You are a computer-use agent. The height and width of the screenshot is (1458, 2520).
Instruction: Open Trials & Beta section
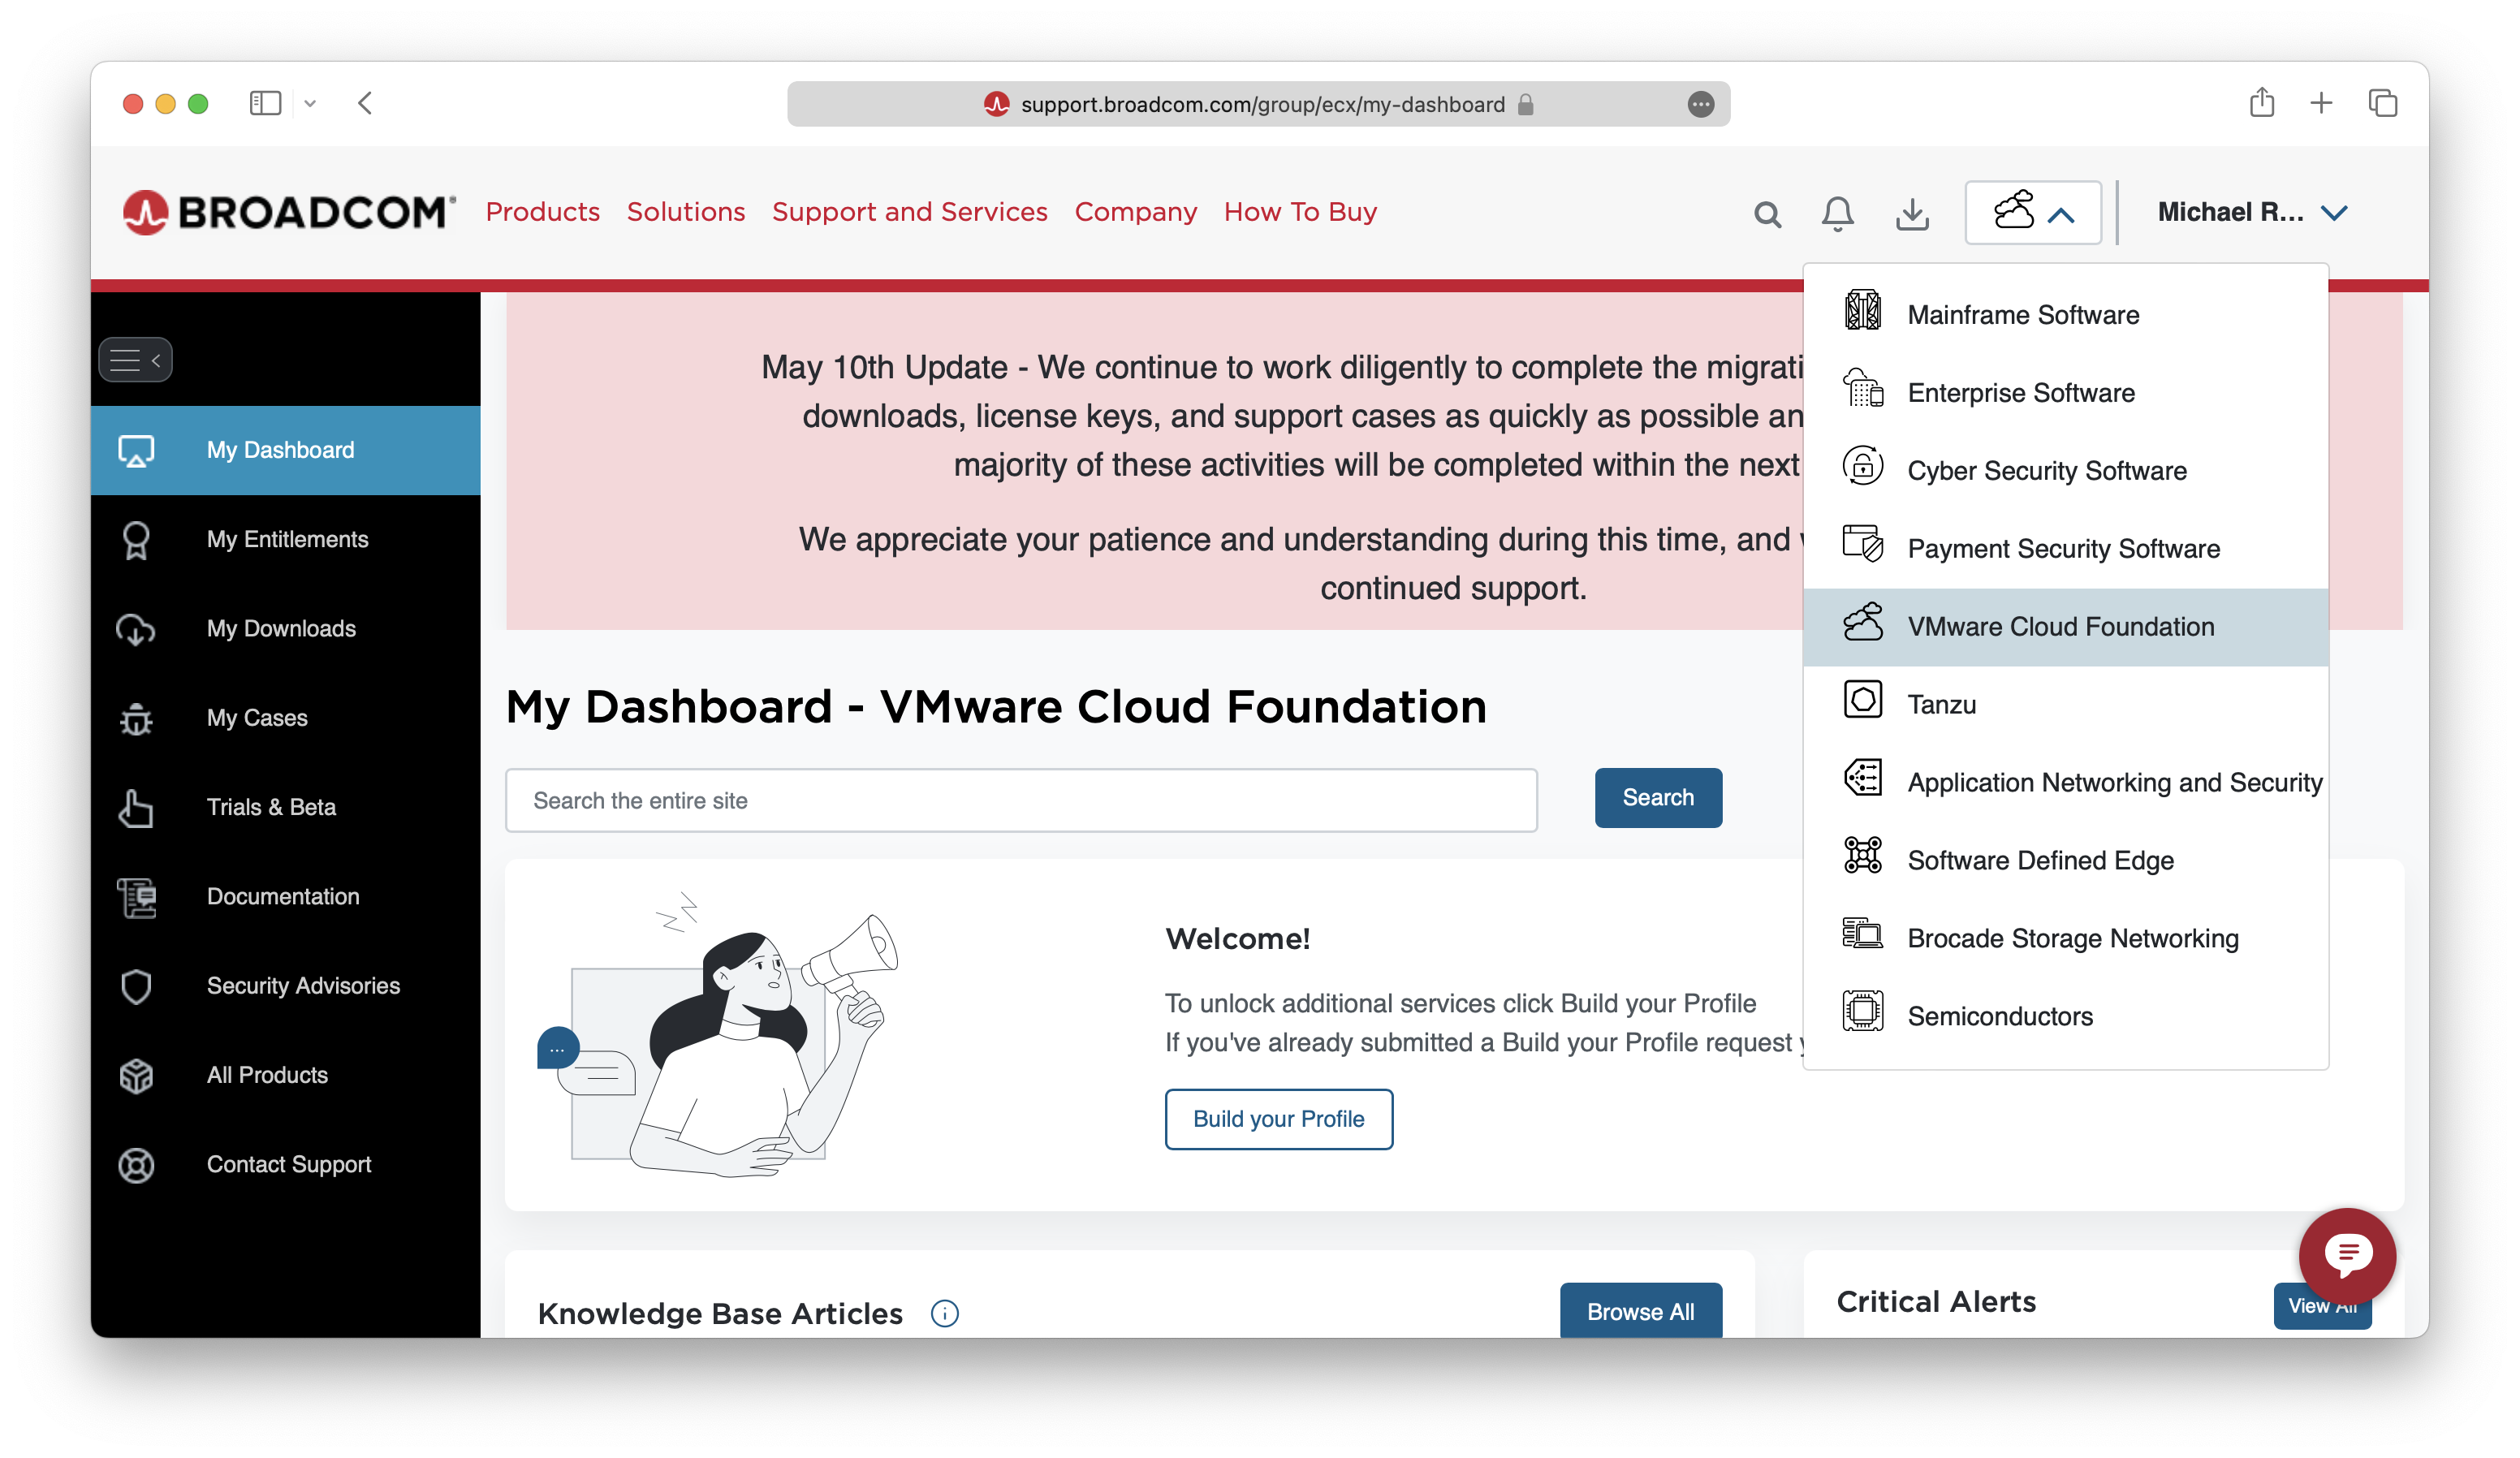285,808
